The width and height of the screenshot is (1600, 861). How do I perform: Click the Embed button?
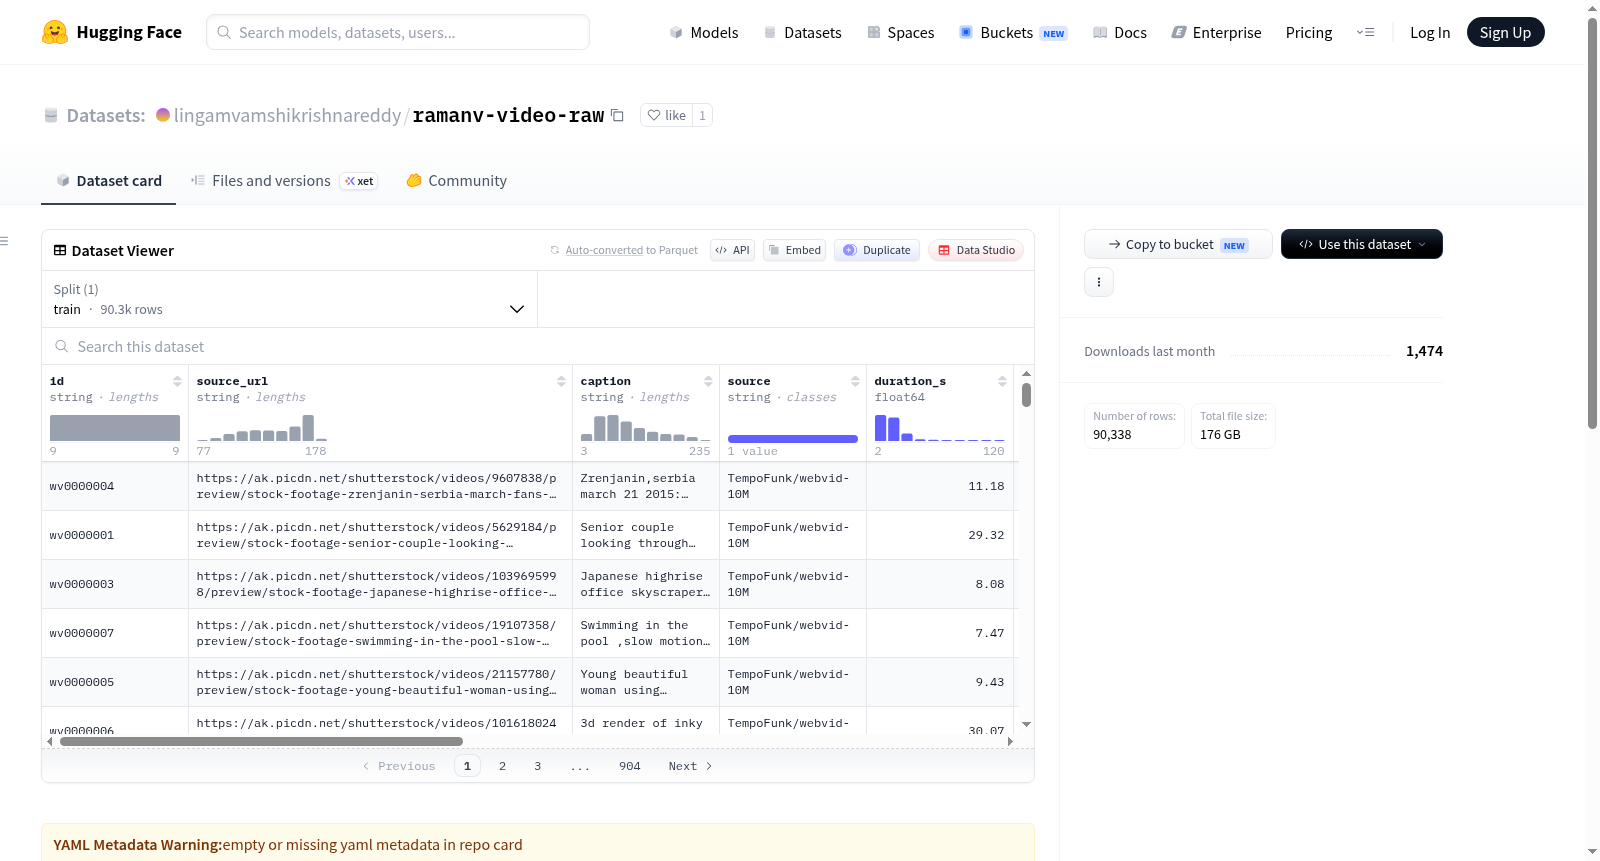point(794,250)
